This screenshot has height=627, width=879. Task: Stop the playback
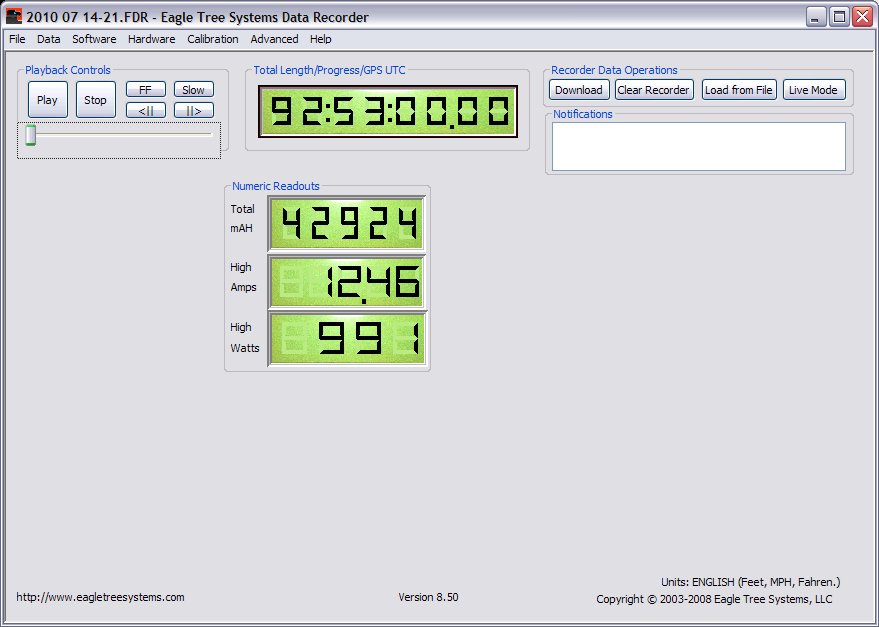96,100
